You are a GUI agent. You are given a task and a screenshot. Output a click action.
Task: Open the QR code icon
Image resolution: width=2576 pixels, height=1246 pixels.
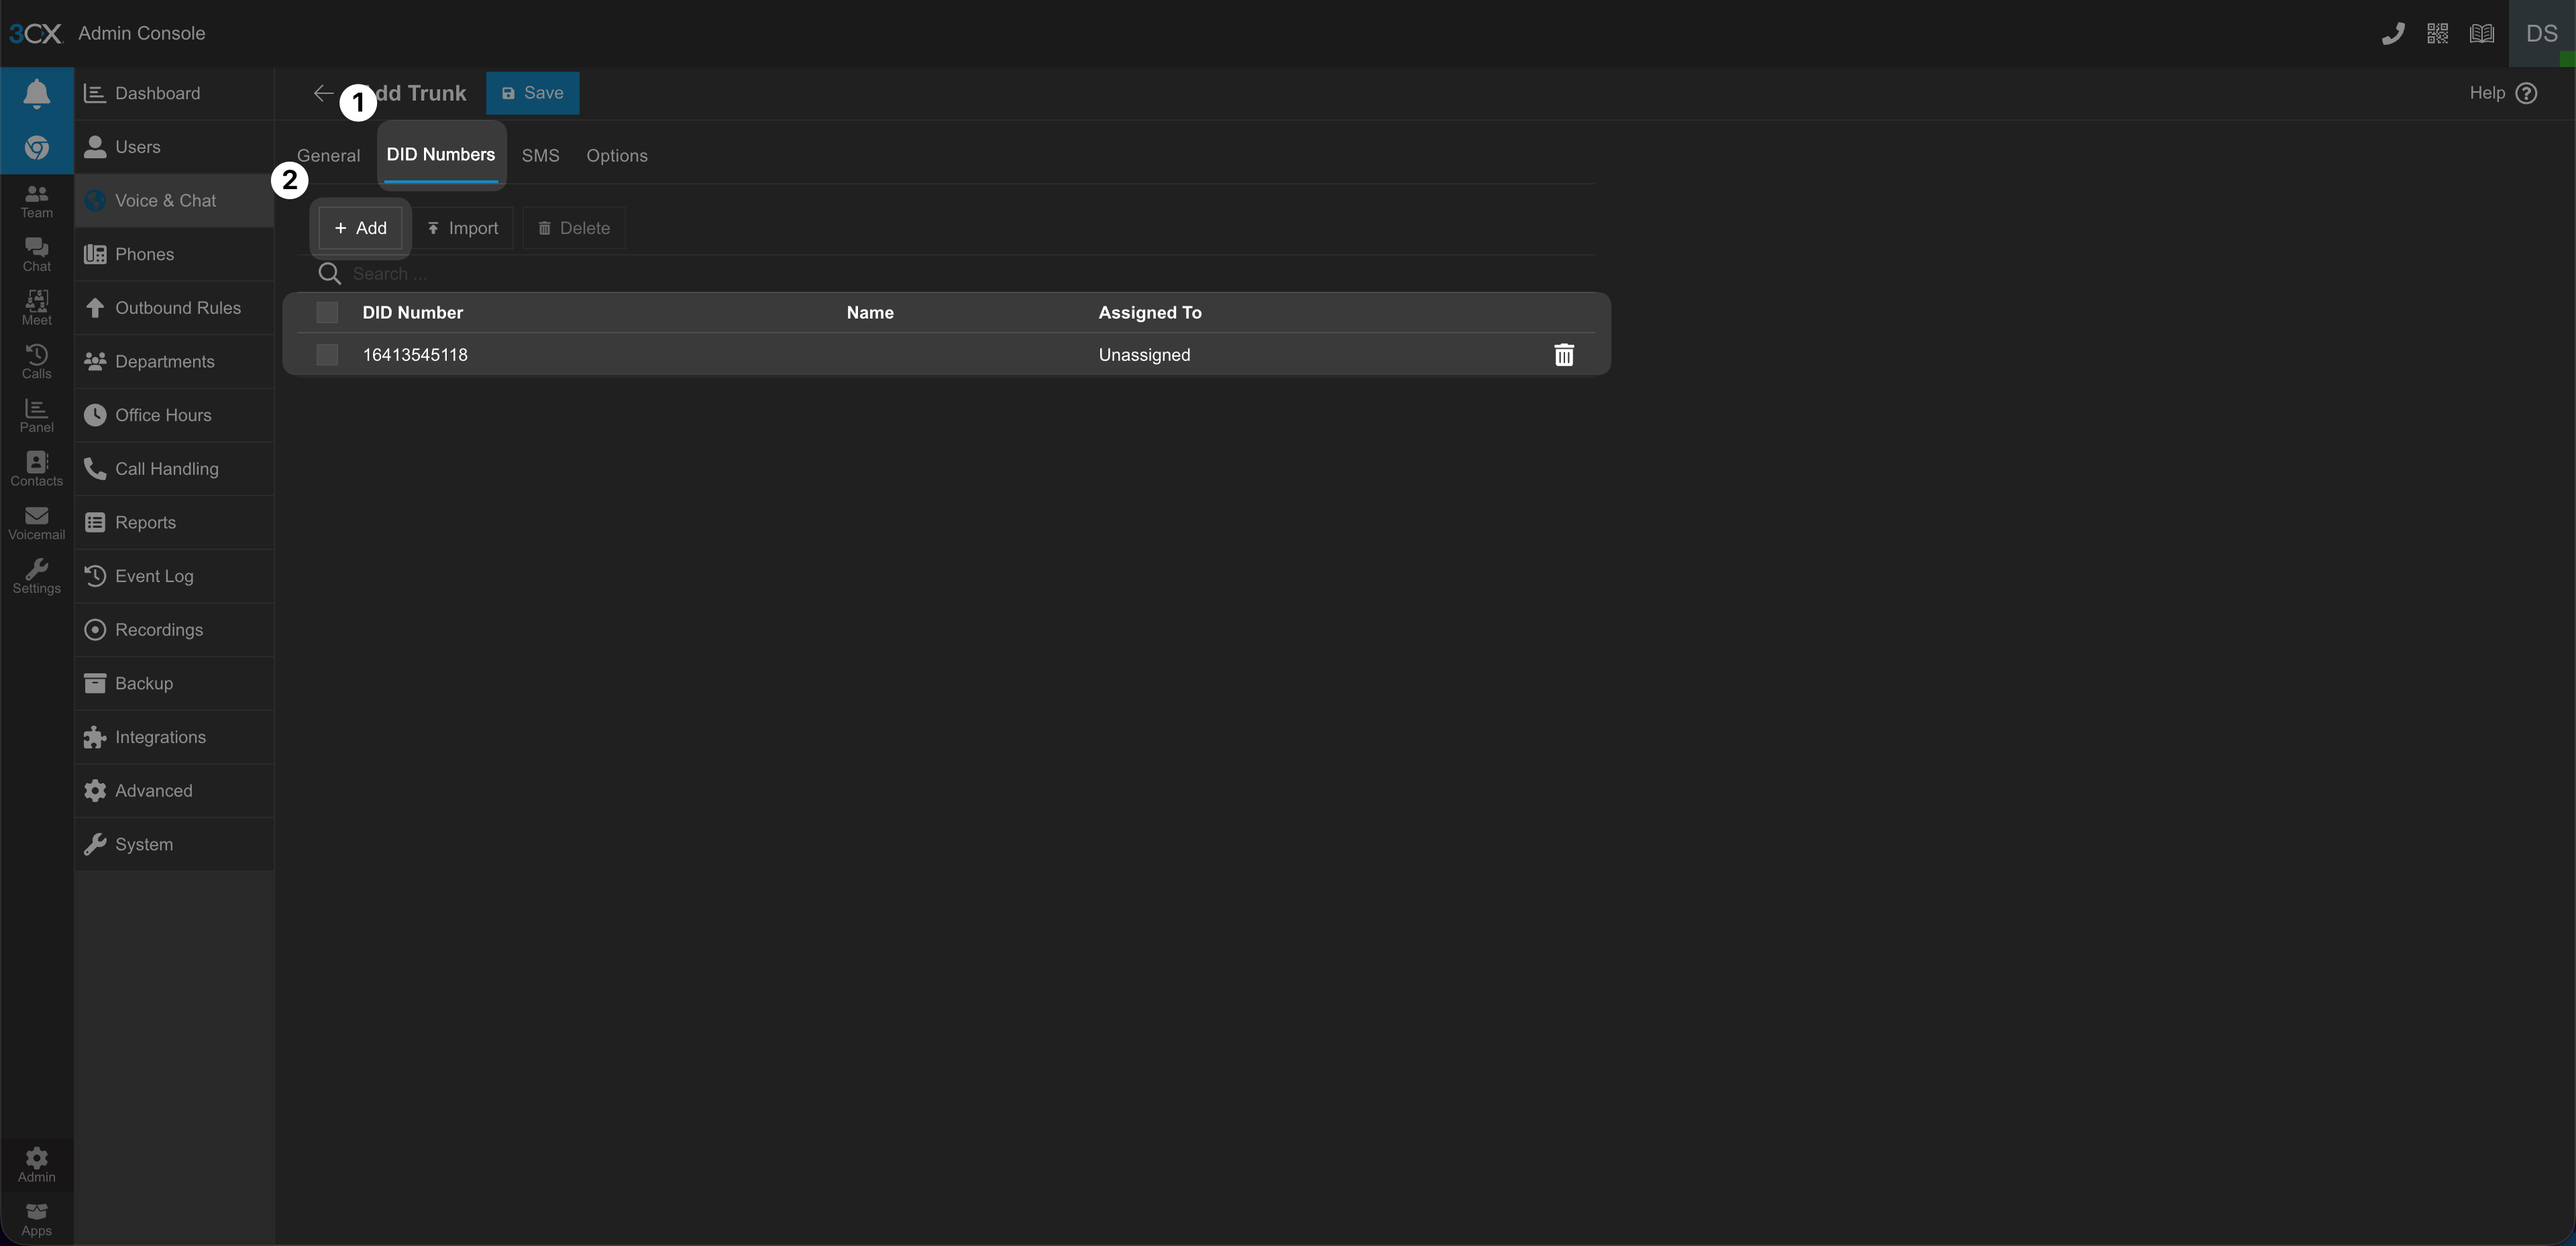[x=2437, y=34]
